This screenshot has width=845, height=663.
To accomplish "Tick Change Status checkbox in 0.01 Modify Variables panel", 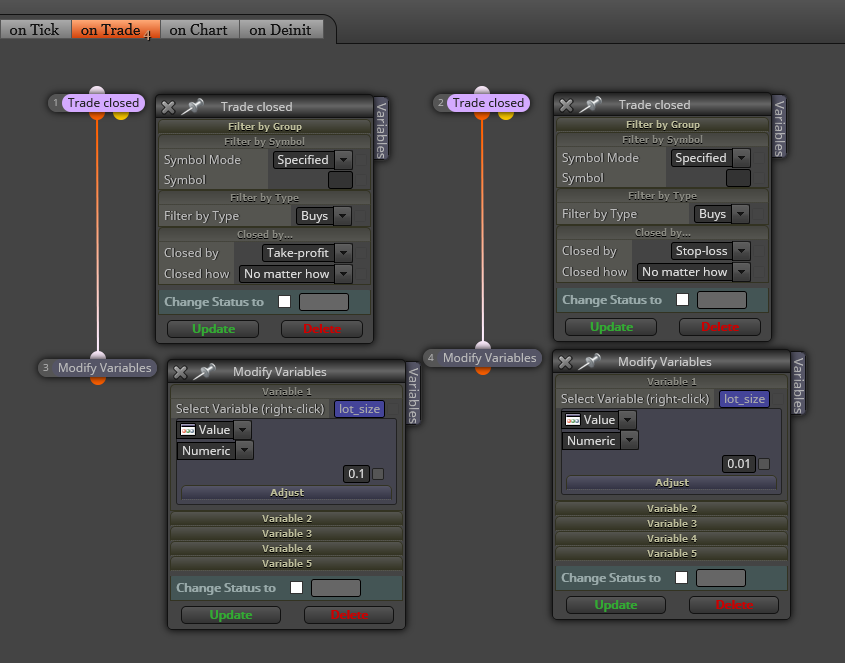I will coord(681,577).
